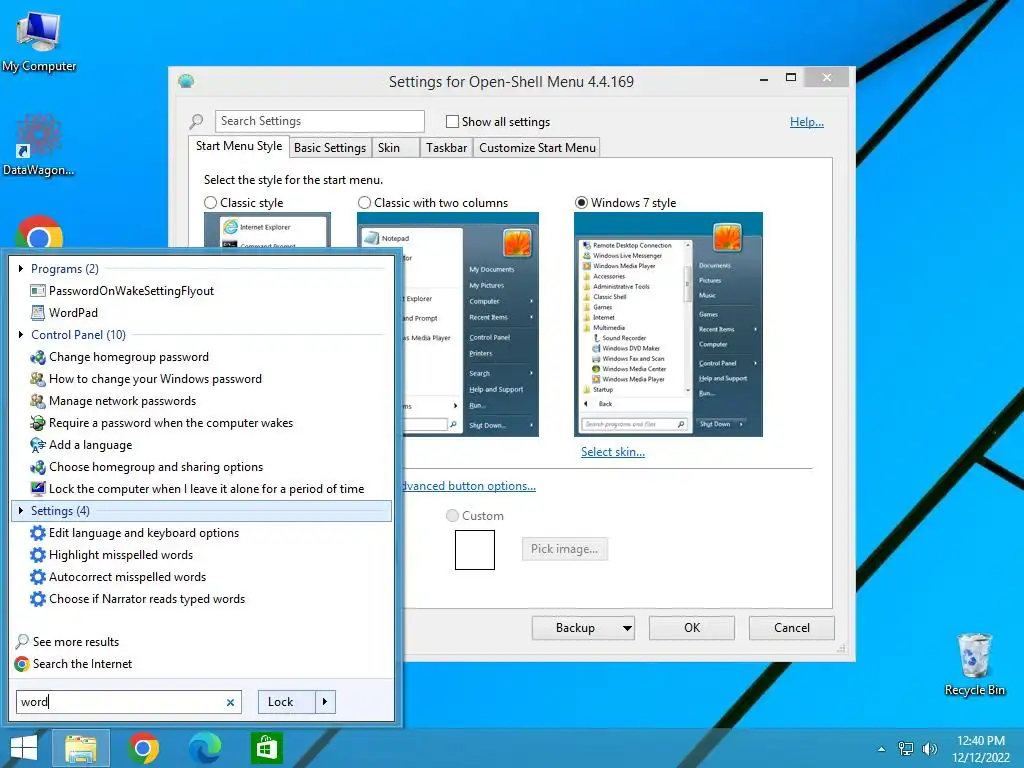This screenshot has width=1024, height=768.
Task: Click the custom button image preview box
Action: point(475,550)
